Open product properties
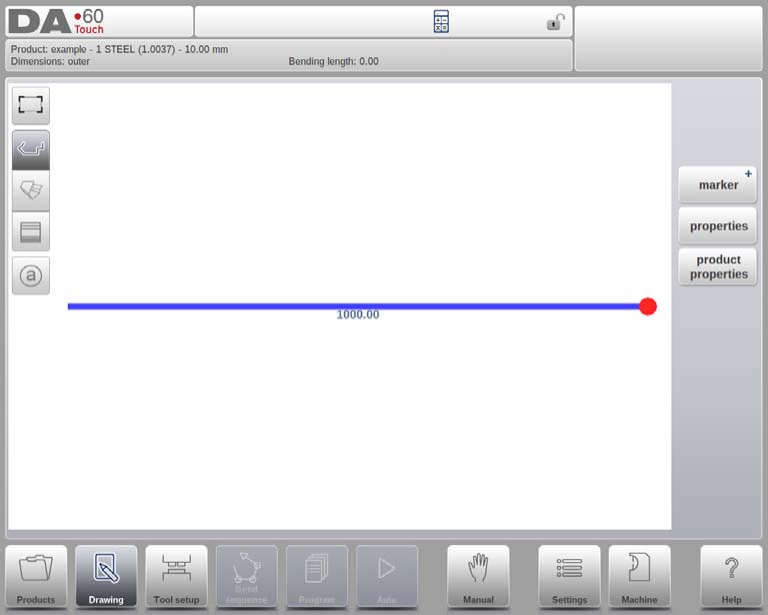768x615 pixels. tap(718, 267)
